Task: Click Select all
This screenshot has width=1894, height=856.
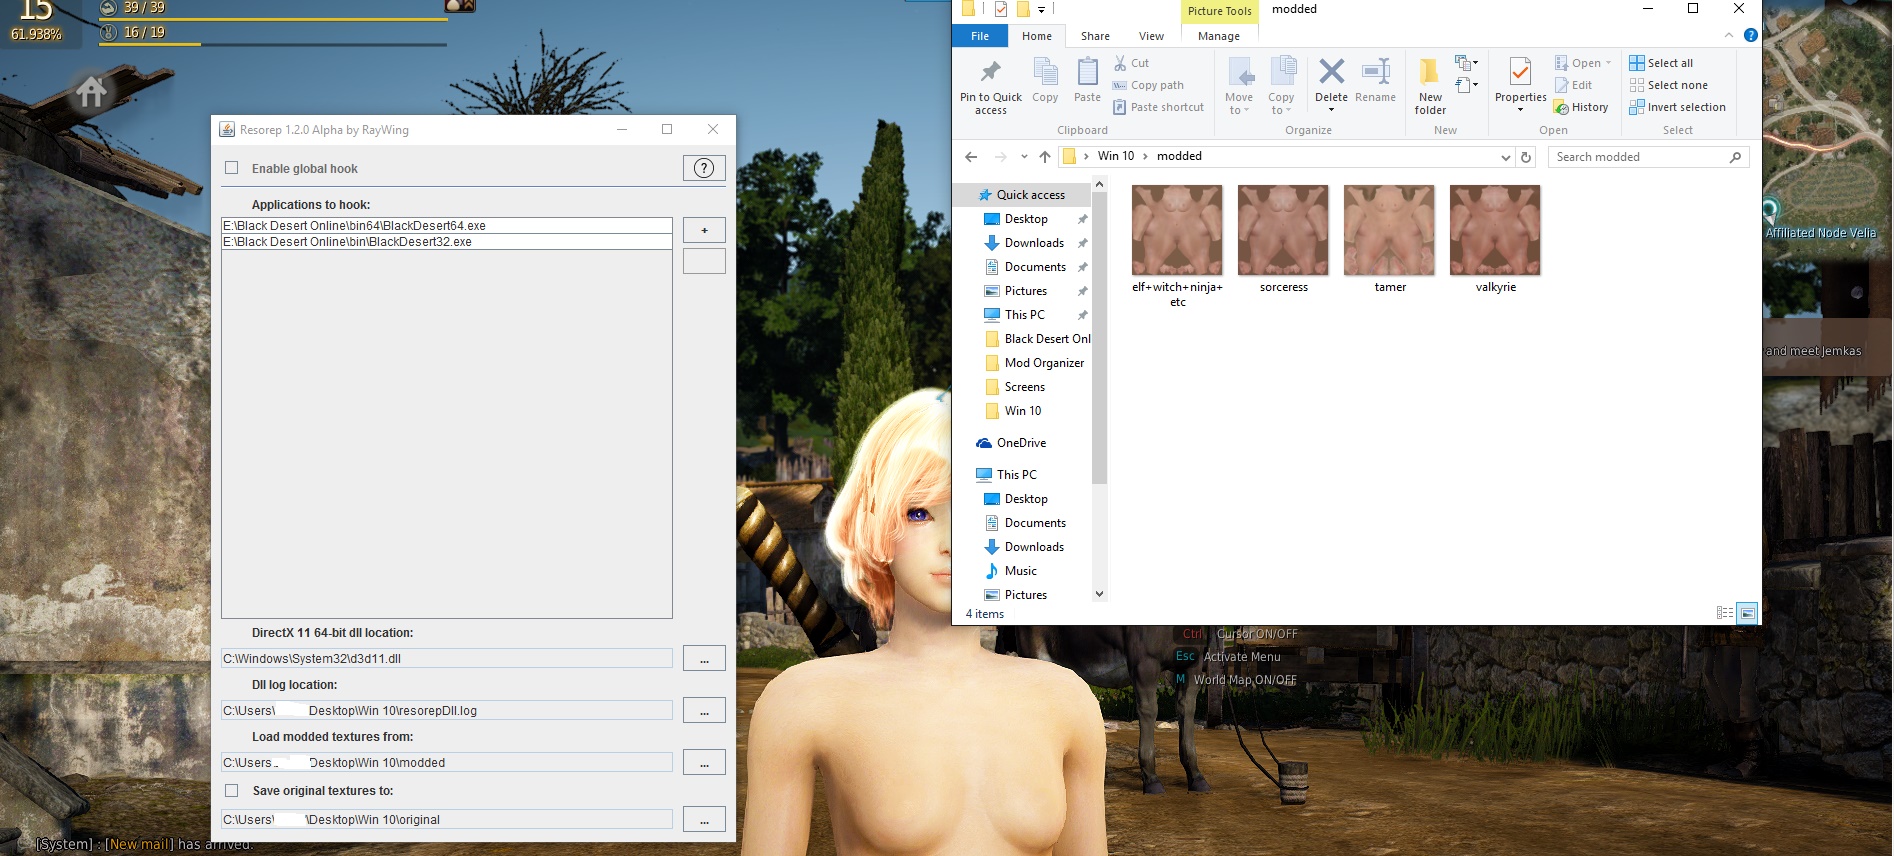Action: (1661, 63)
